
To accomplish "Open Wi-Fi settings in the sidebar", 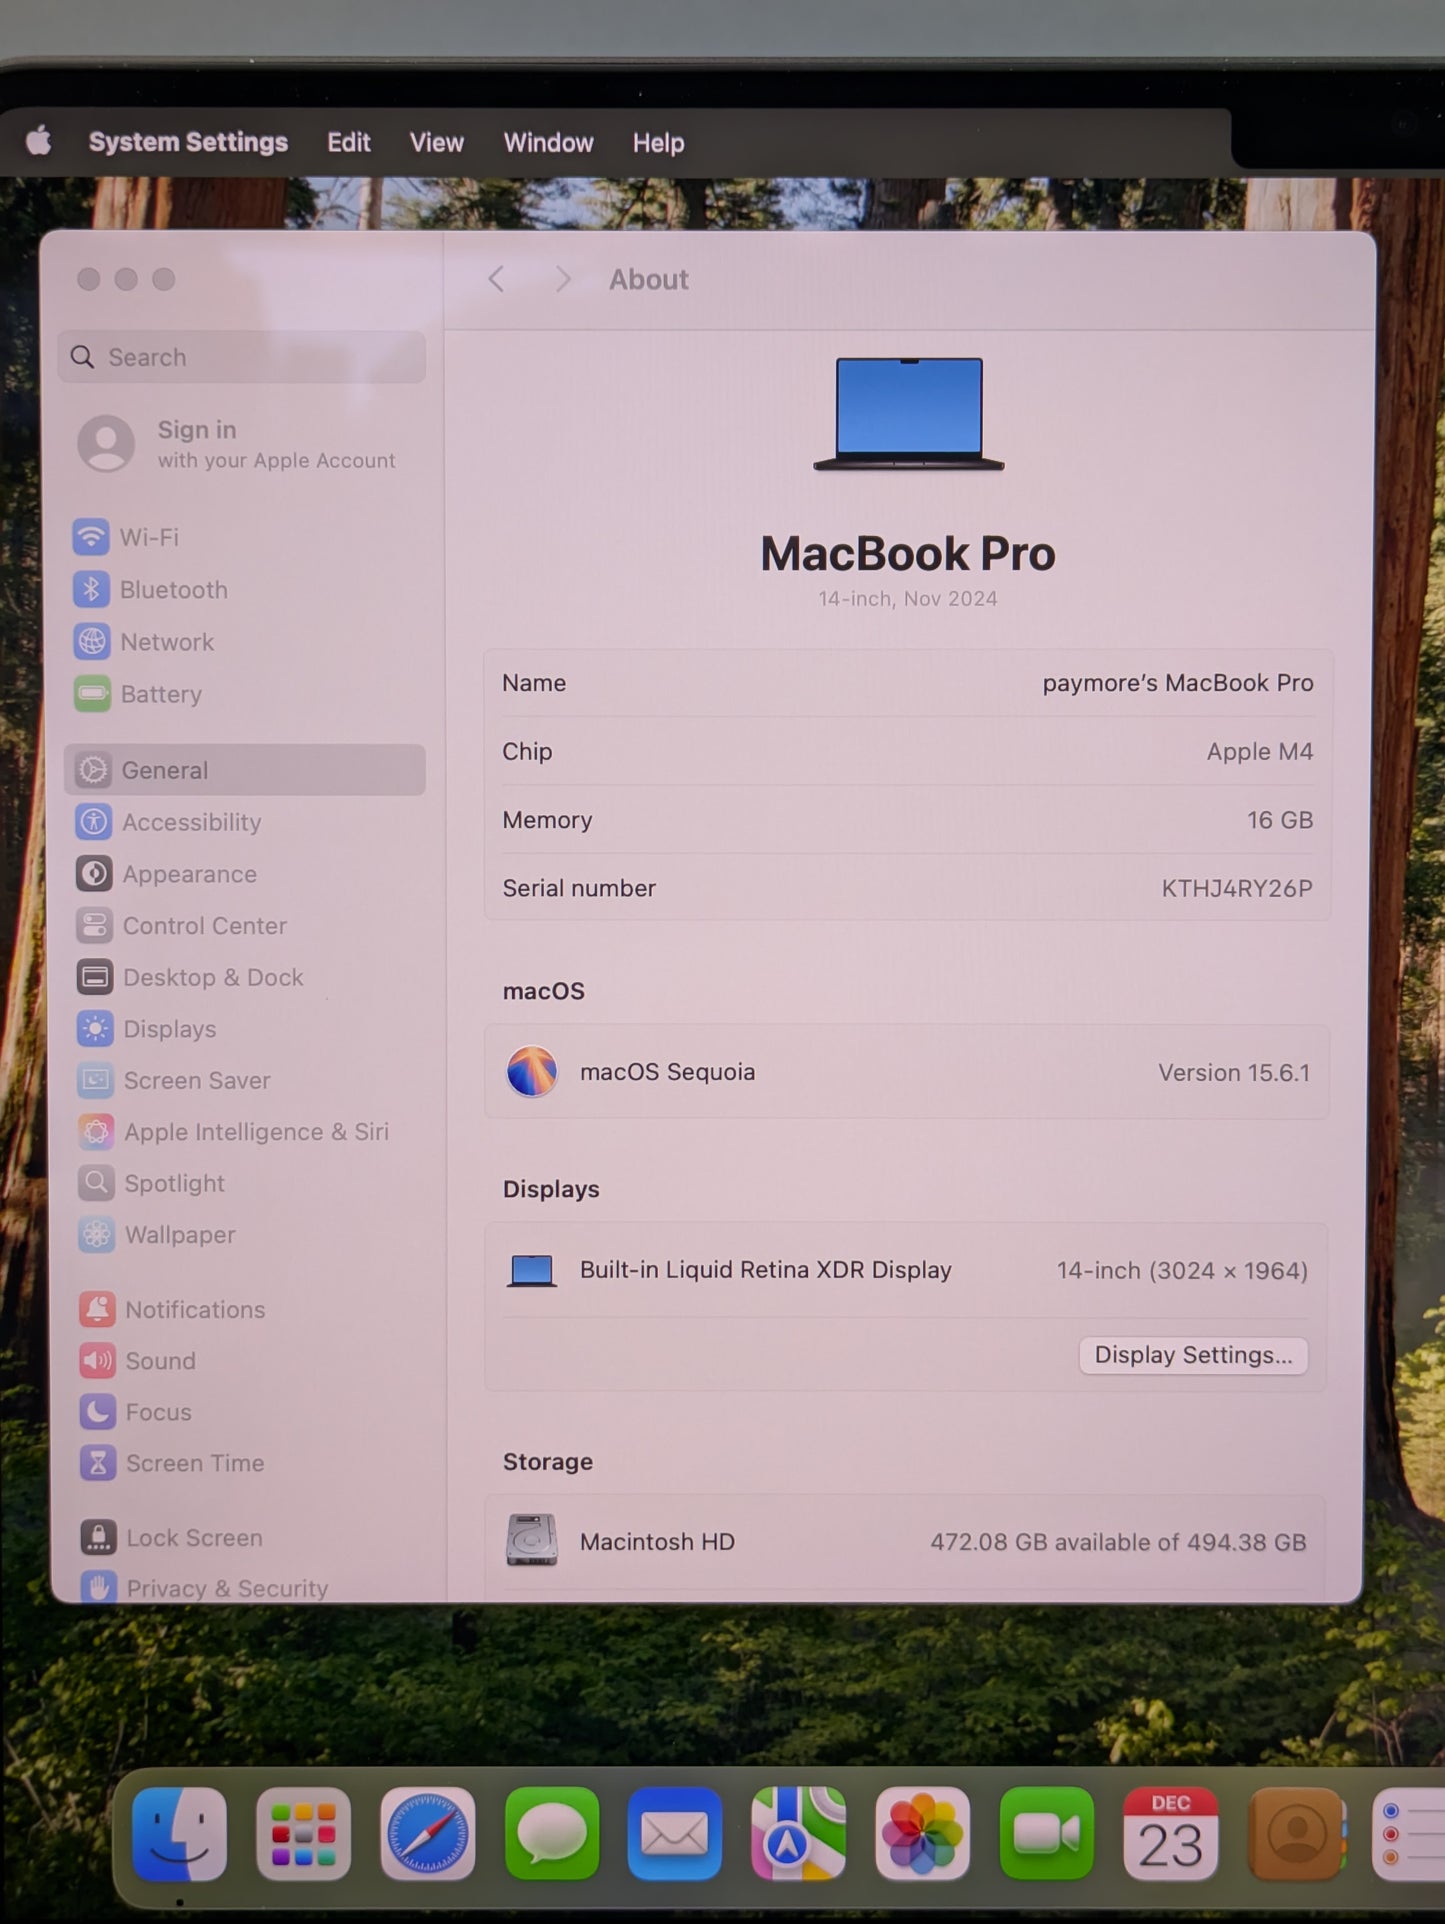I will (x=148, y=537).
